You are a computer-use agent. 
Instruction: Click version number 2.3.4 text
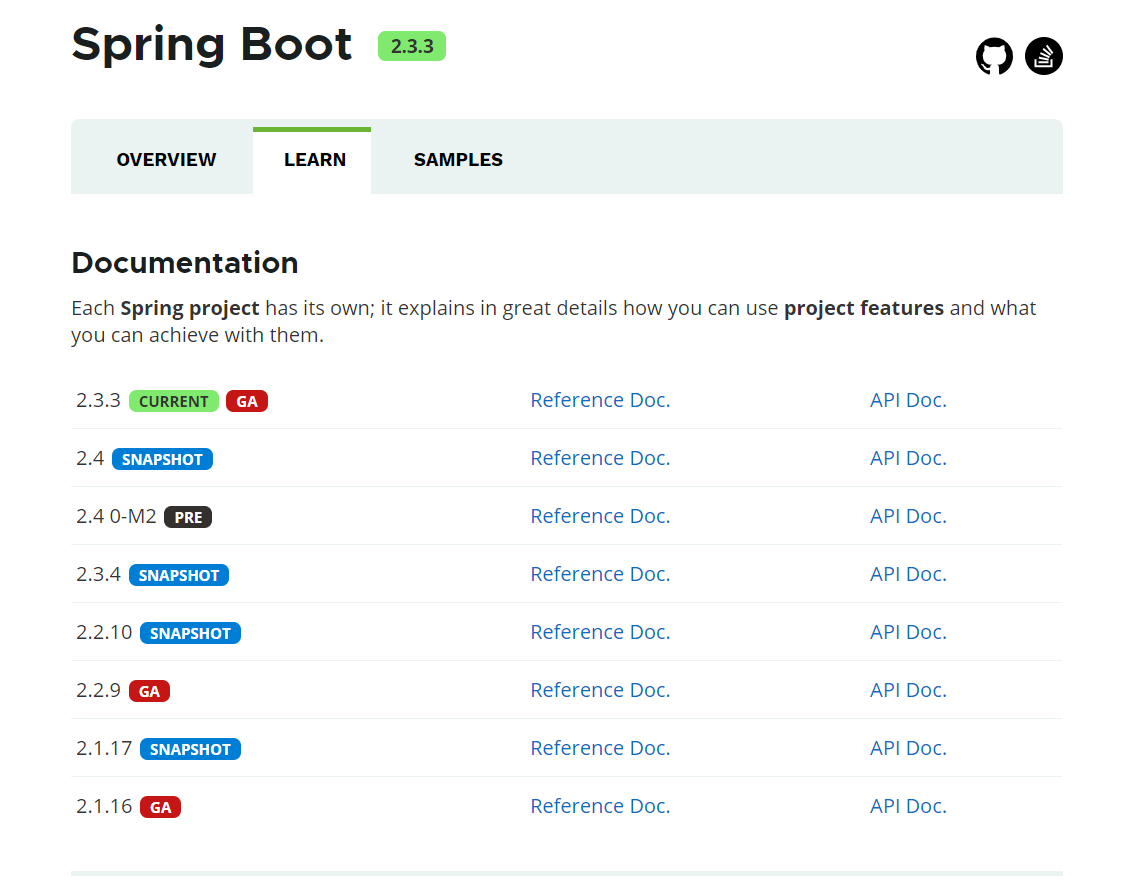tap(98, 574)
